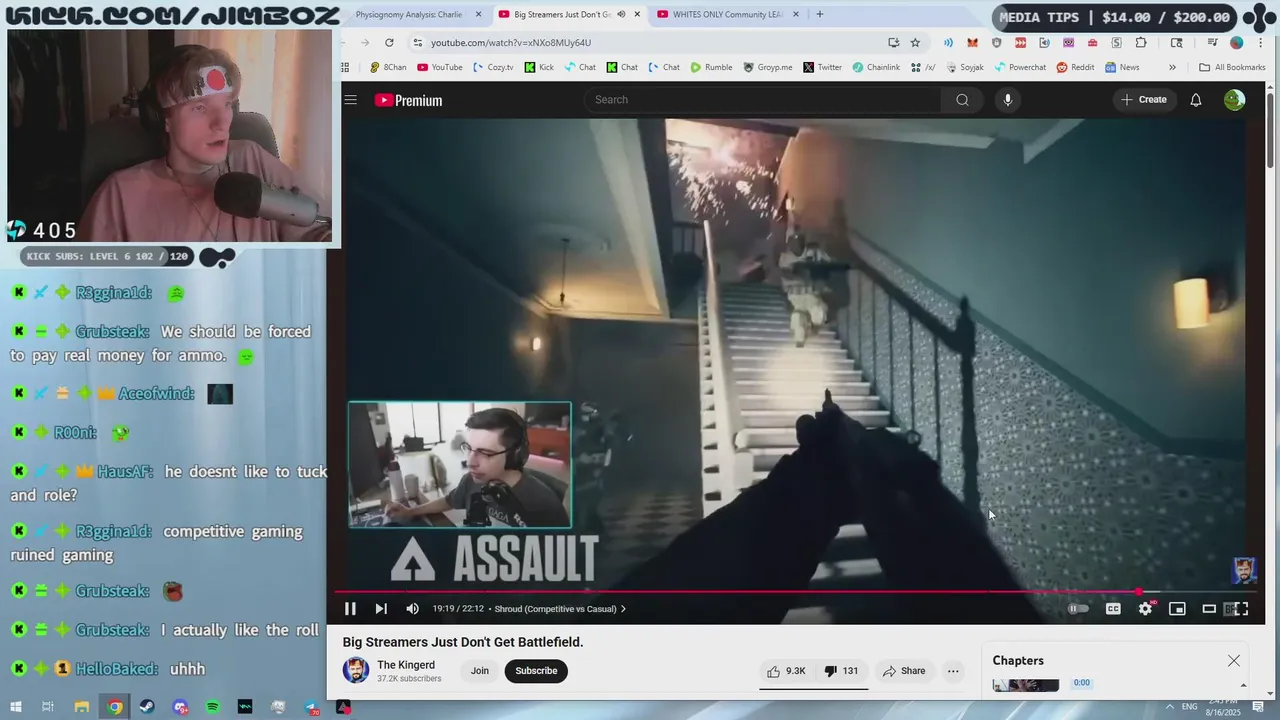Open the Cozy.tv bookmark
This screenshot has height=720, width=1280.
(x=493, y=67)
